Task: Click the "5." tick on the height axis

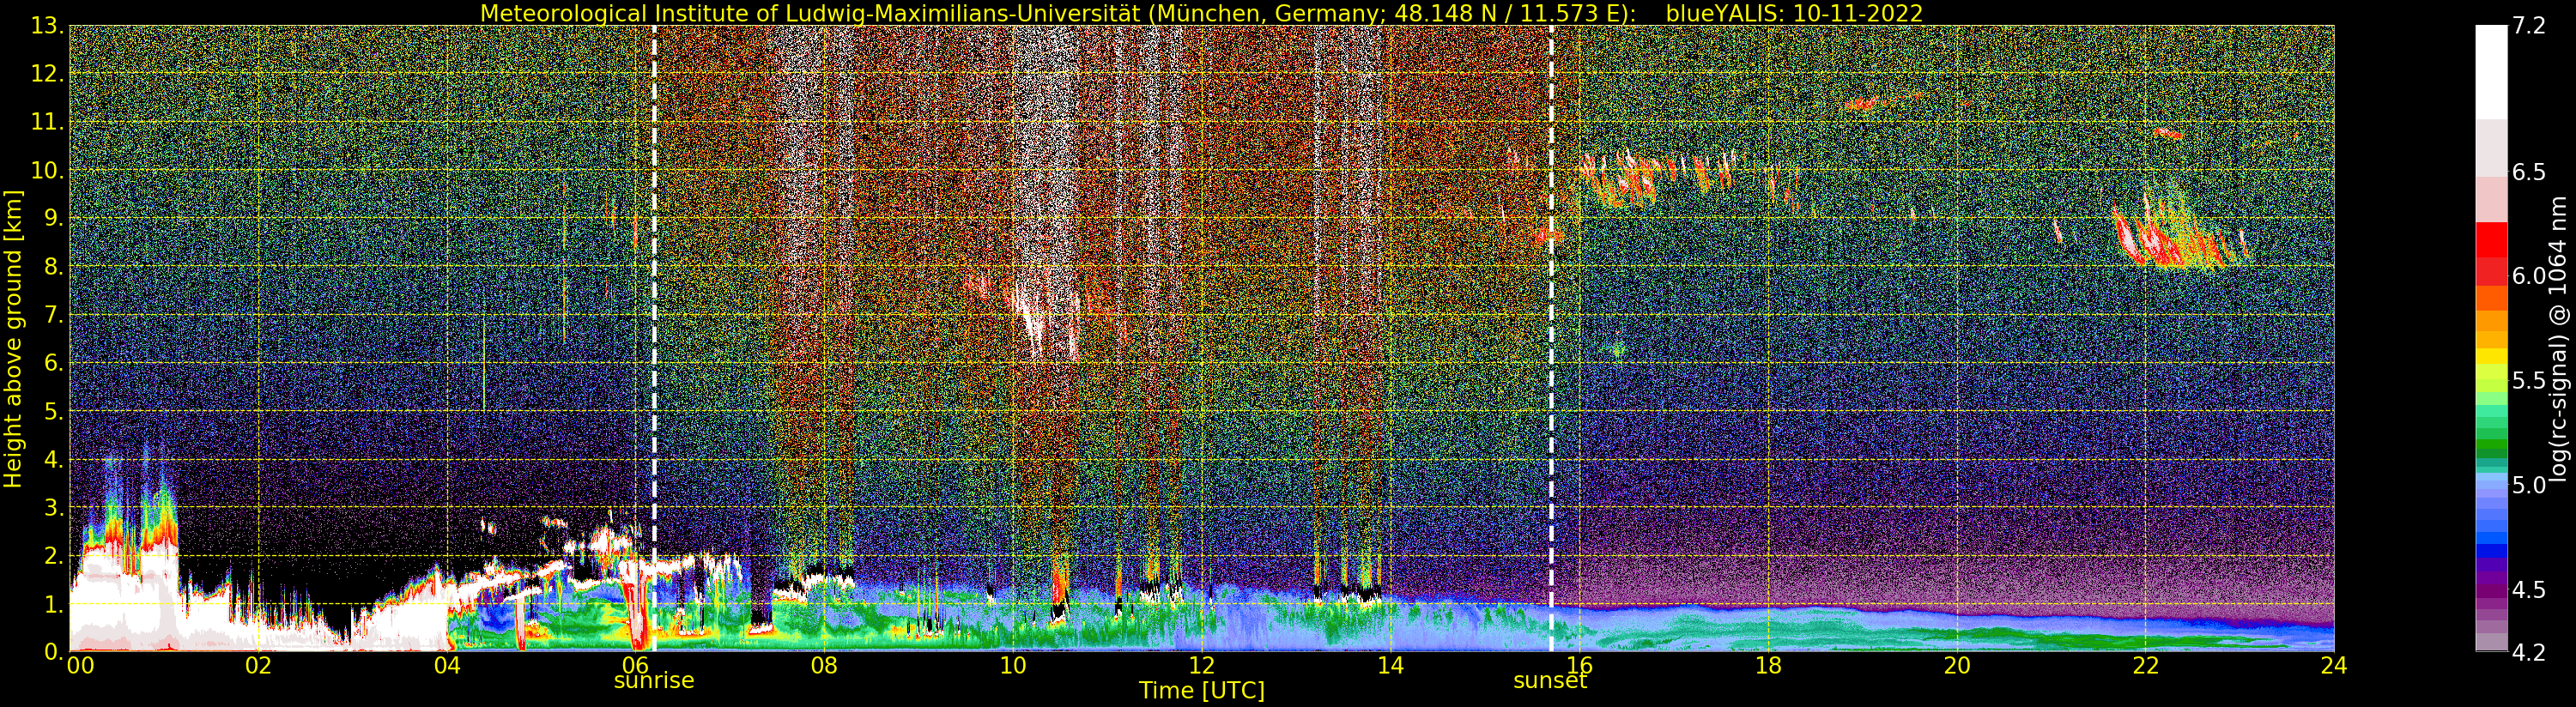Action: coord(54,411)
